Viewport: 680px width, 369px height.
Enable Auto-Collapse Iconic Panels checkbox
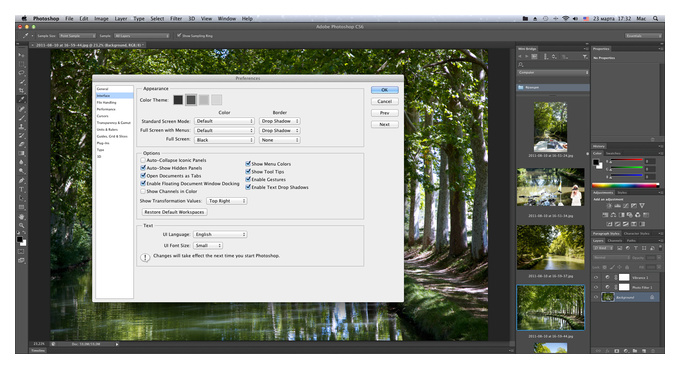coord(143,160)
